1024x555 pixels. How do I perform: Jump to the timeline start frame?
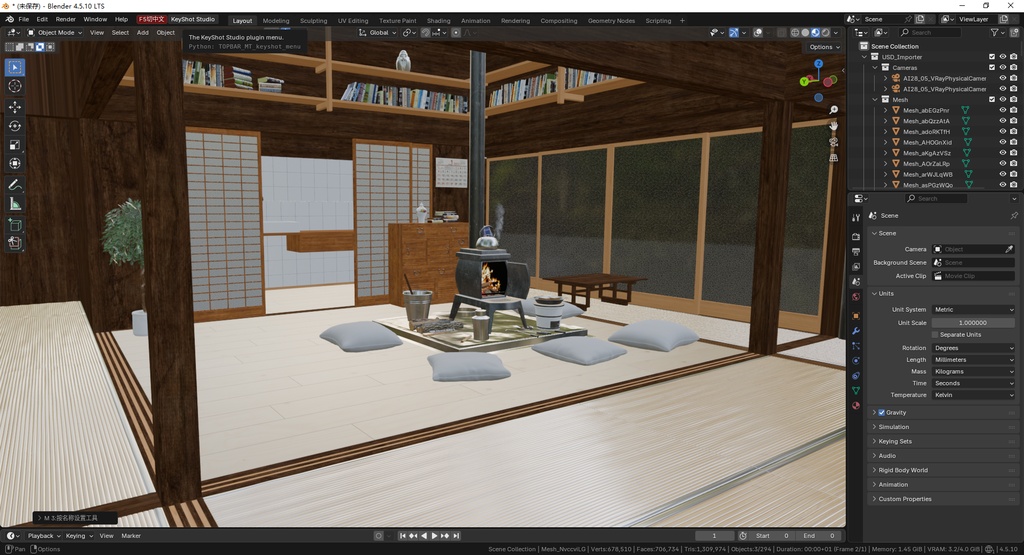402,536
